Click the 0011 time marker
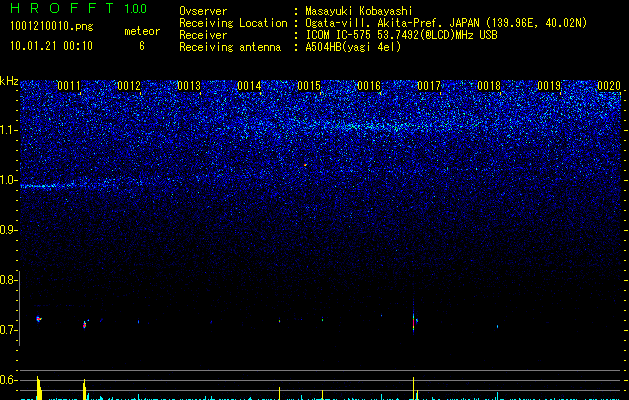This screenshot has width=629, height=400. point(69,86)
